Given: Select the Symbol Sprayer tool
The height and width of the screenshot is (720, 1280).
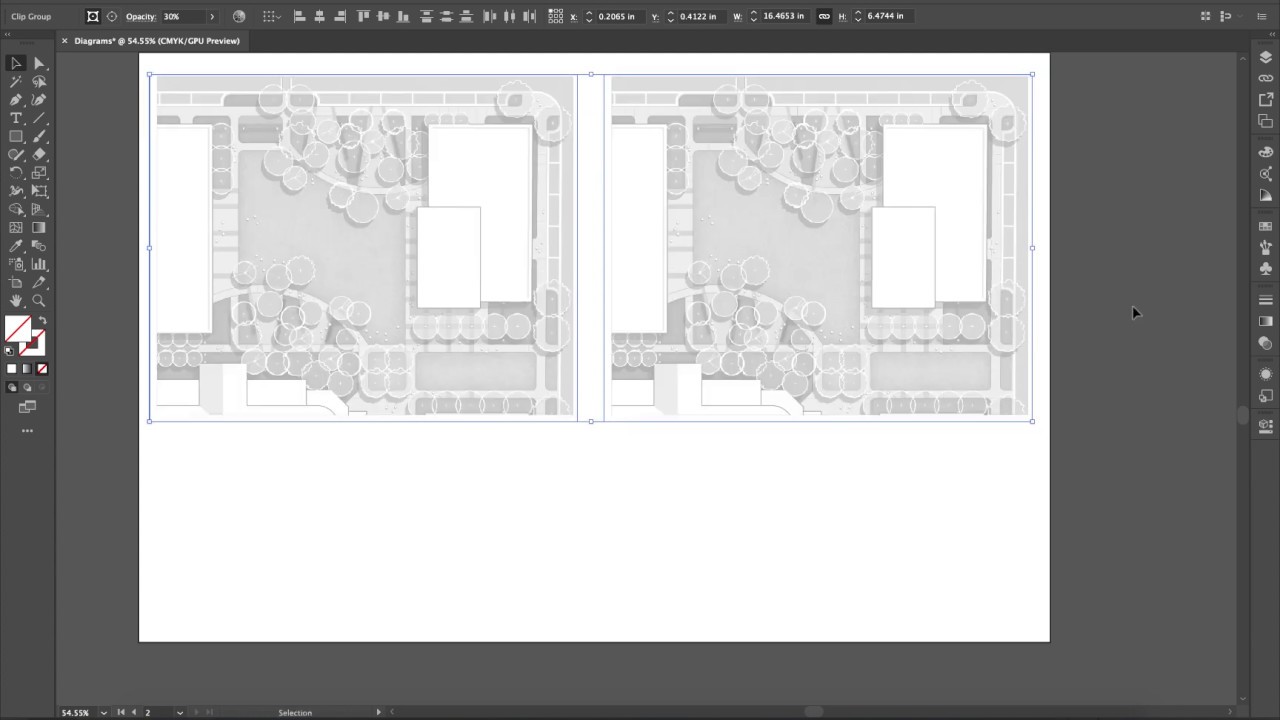Looking at the screenshot, I should pyautogui.click(x=16, y=264).
